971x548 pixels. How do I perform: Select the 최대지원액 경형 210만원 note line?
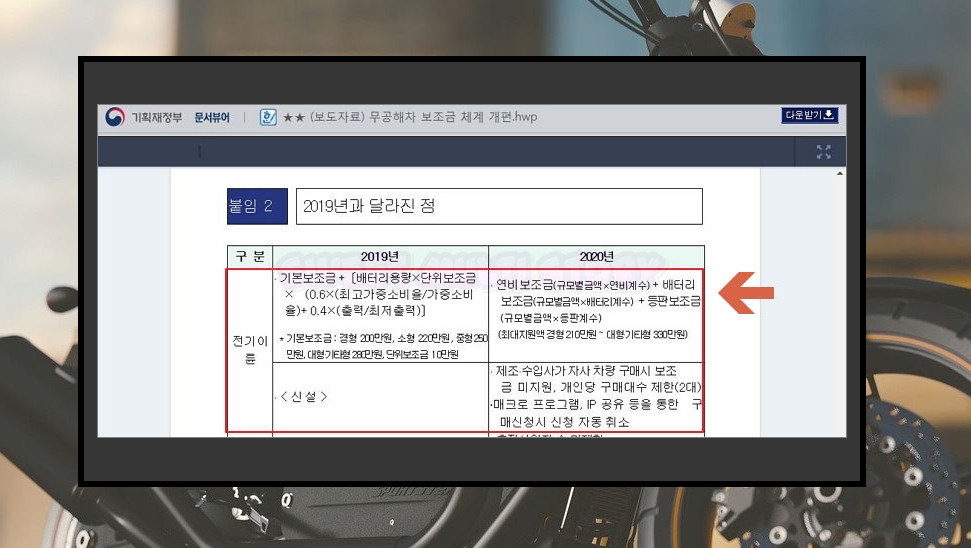coord(593,334)
